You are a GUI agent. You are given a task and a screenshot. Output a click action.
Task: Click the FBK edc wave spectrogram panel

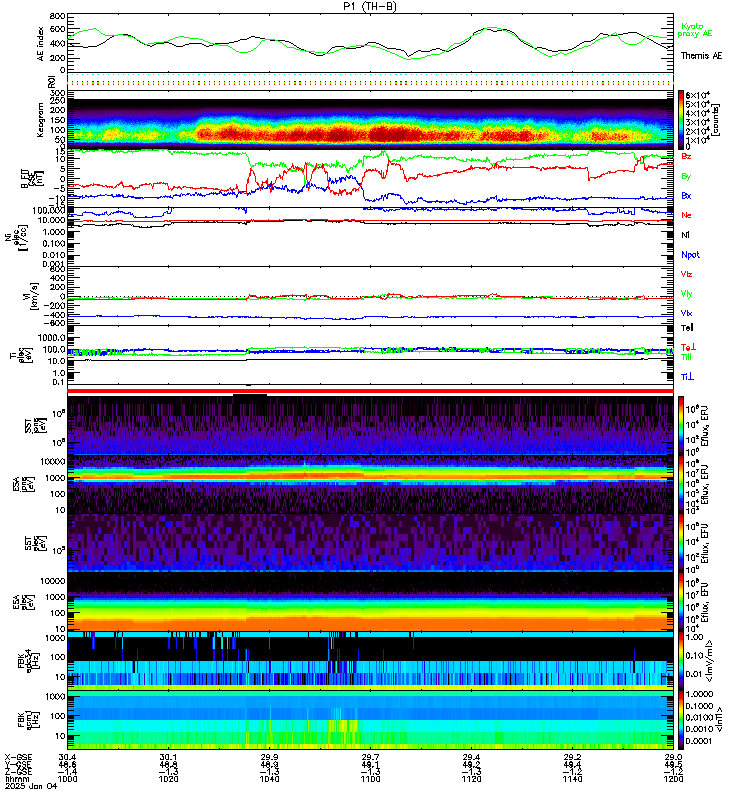point(370,661)
